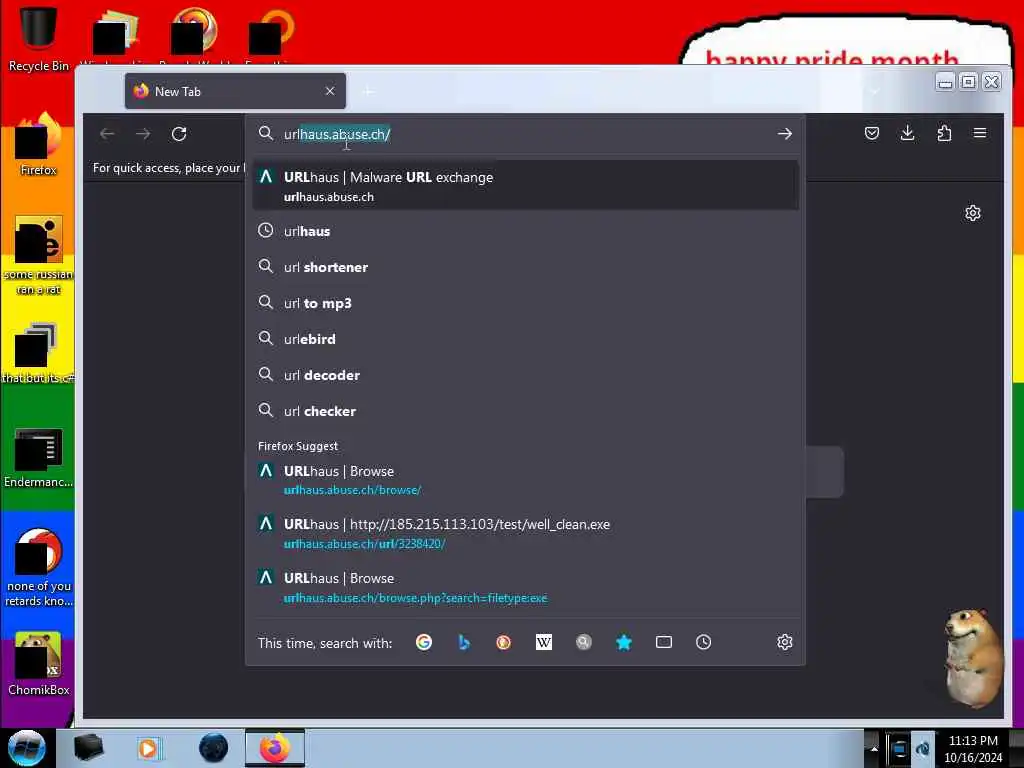Search this time with Bing icon
Image resolution: width=1024 pixels, height=768 pixels.
[x=464, y=643]
